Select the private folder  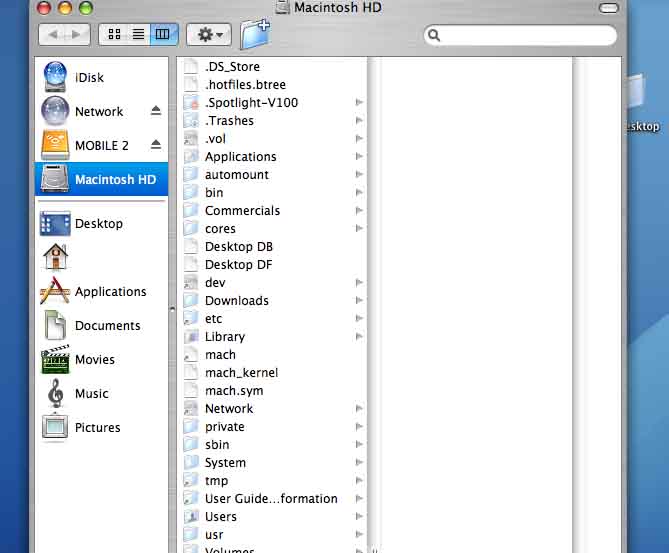pos(272,427)
